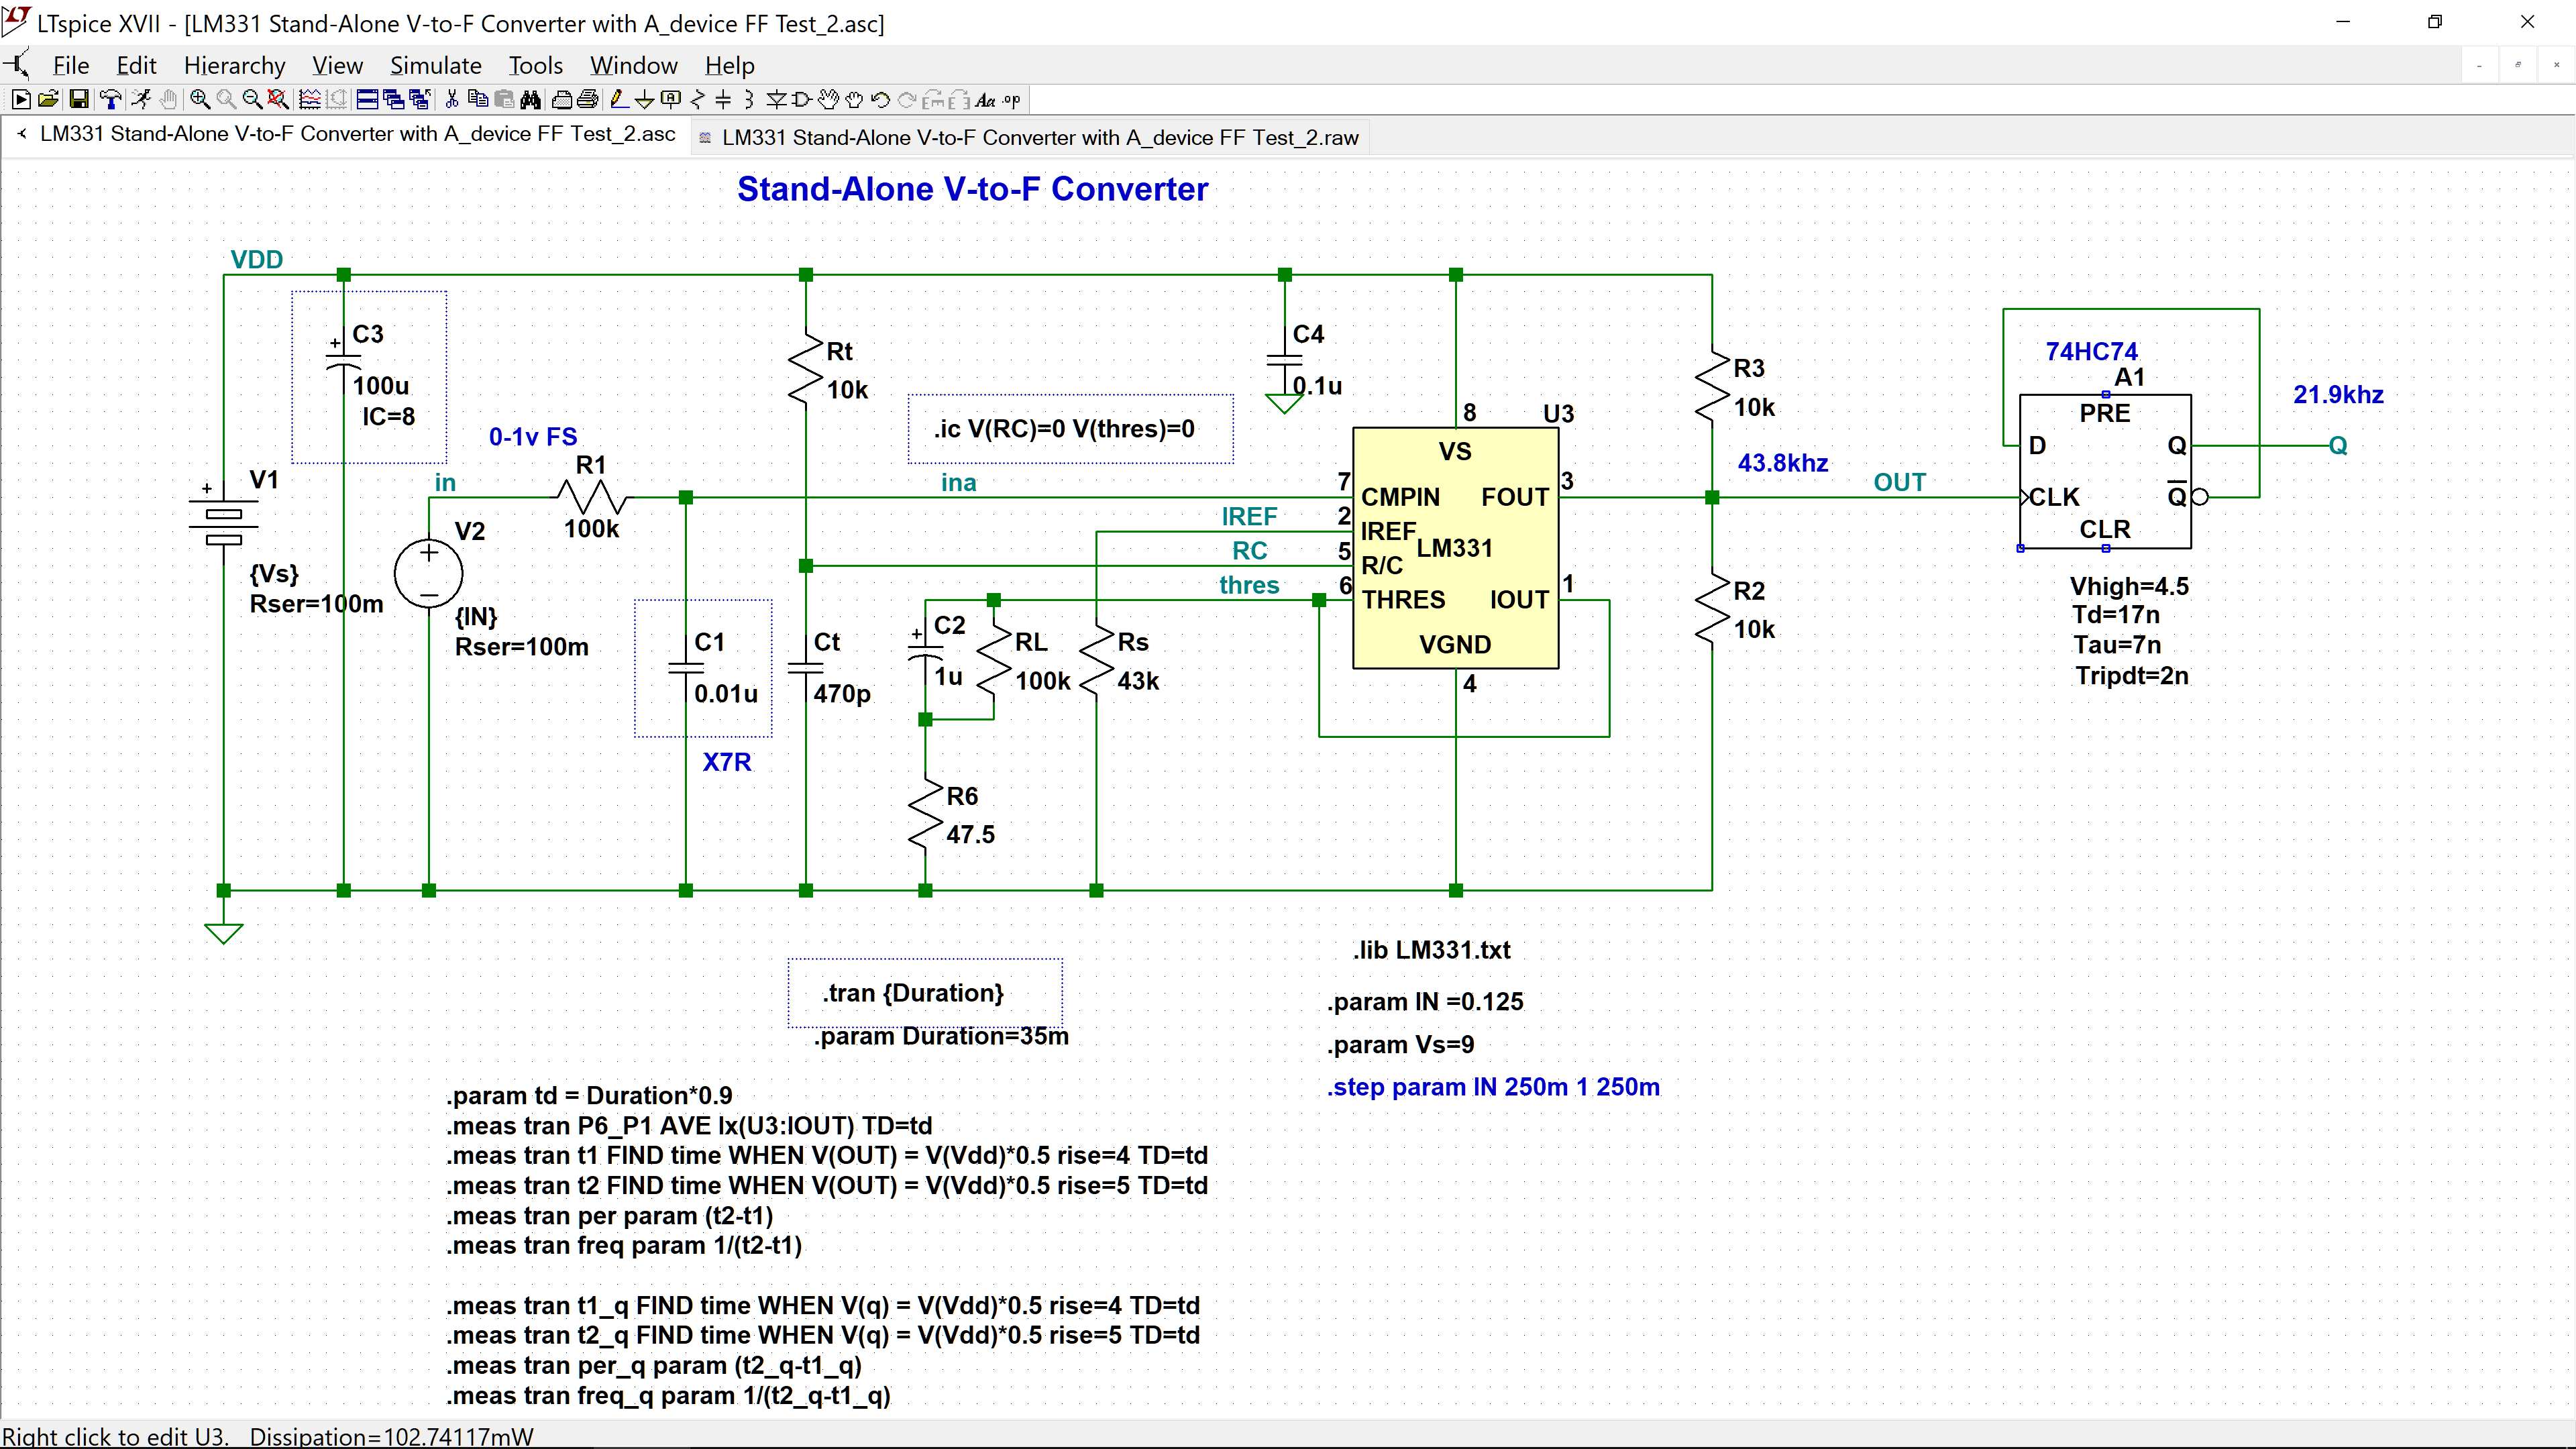2576x1449 pixels.
Task: Open Find with the binoculars icon
Action: (531, 100)
